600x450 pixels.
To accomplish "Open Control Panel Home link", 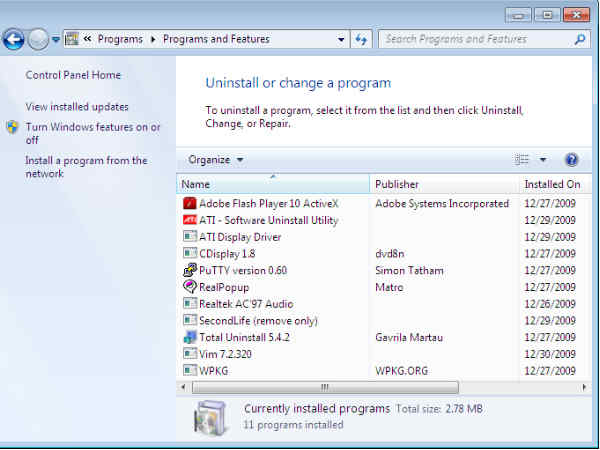I will tap(73, 75).
